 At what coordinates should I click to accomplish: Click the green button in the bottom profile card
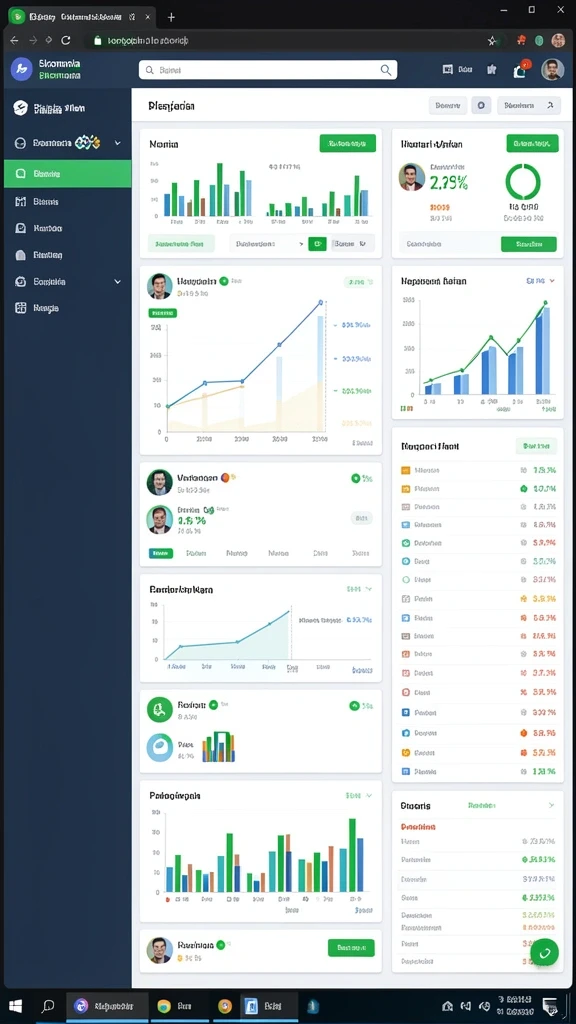click(x=351, y=948)
